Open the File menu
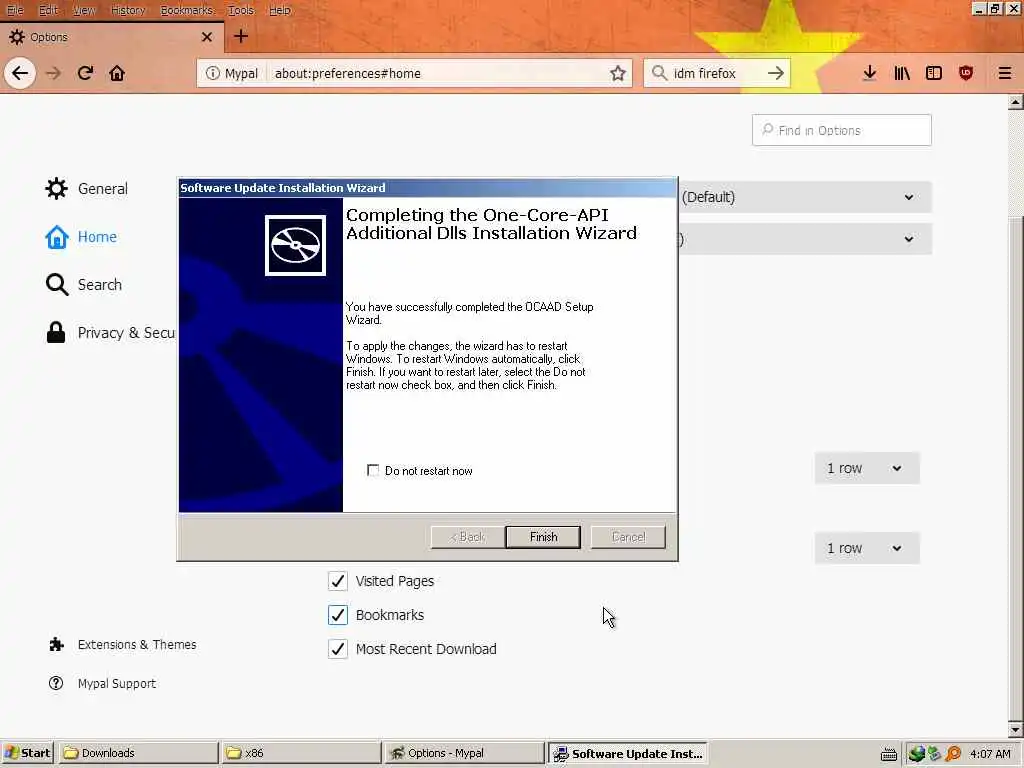Screen dimensions: 1024x768 (x=14, y=10)
